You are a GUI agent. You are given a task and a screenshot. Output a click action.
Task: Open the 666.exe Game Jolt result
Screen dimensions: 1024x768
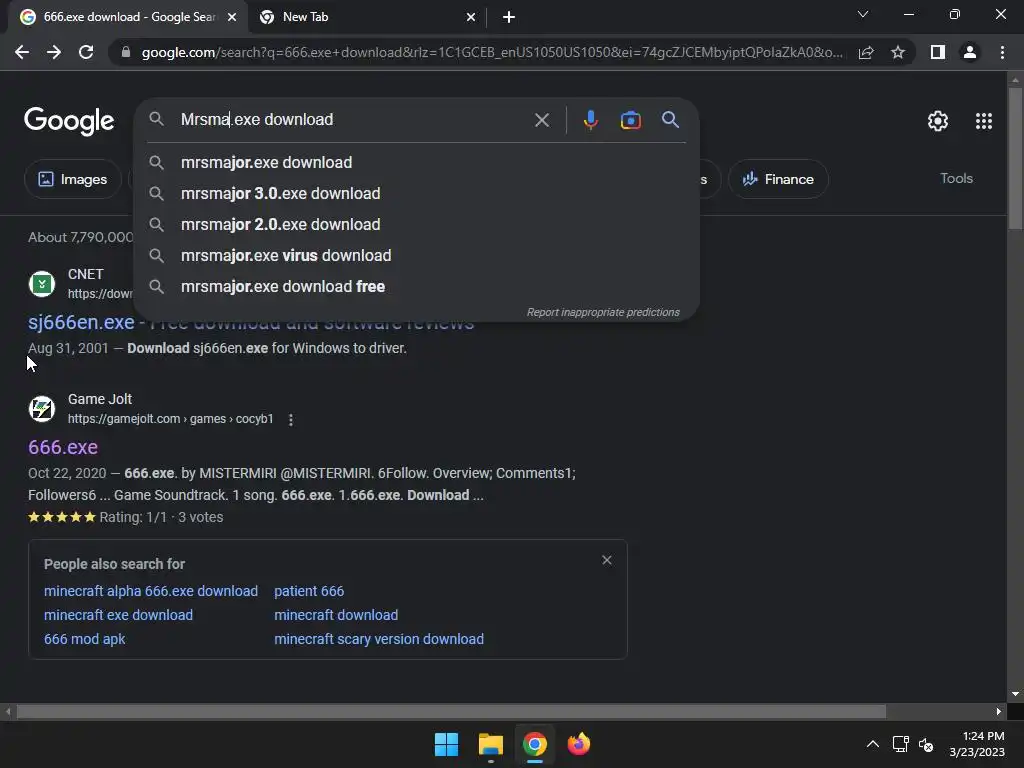(63, 447)
